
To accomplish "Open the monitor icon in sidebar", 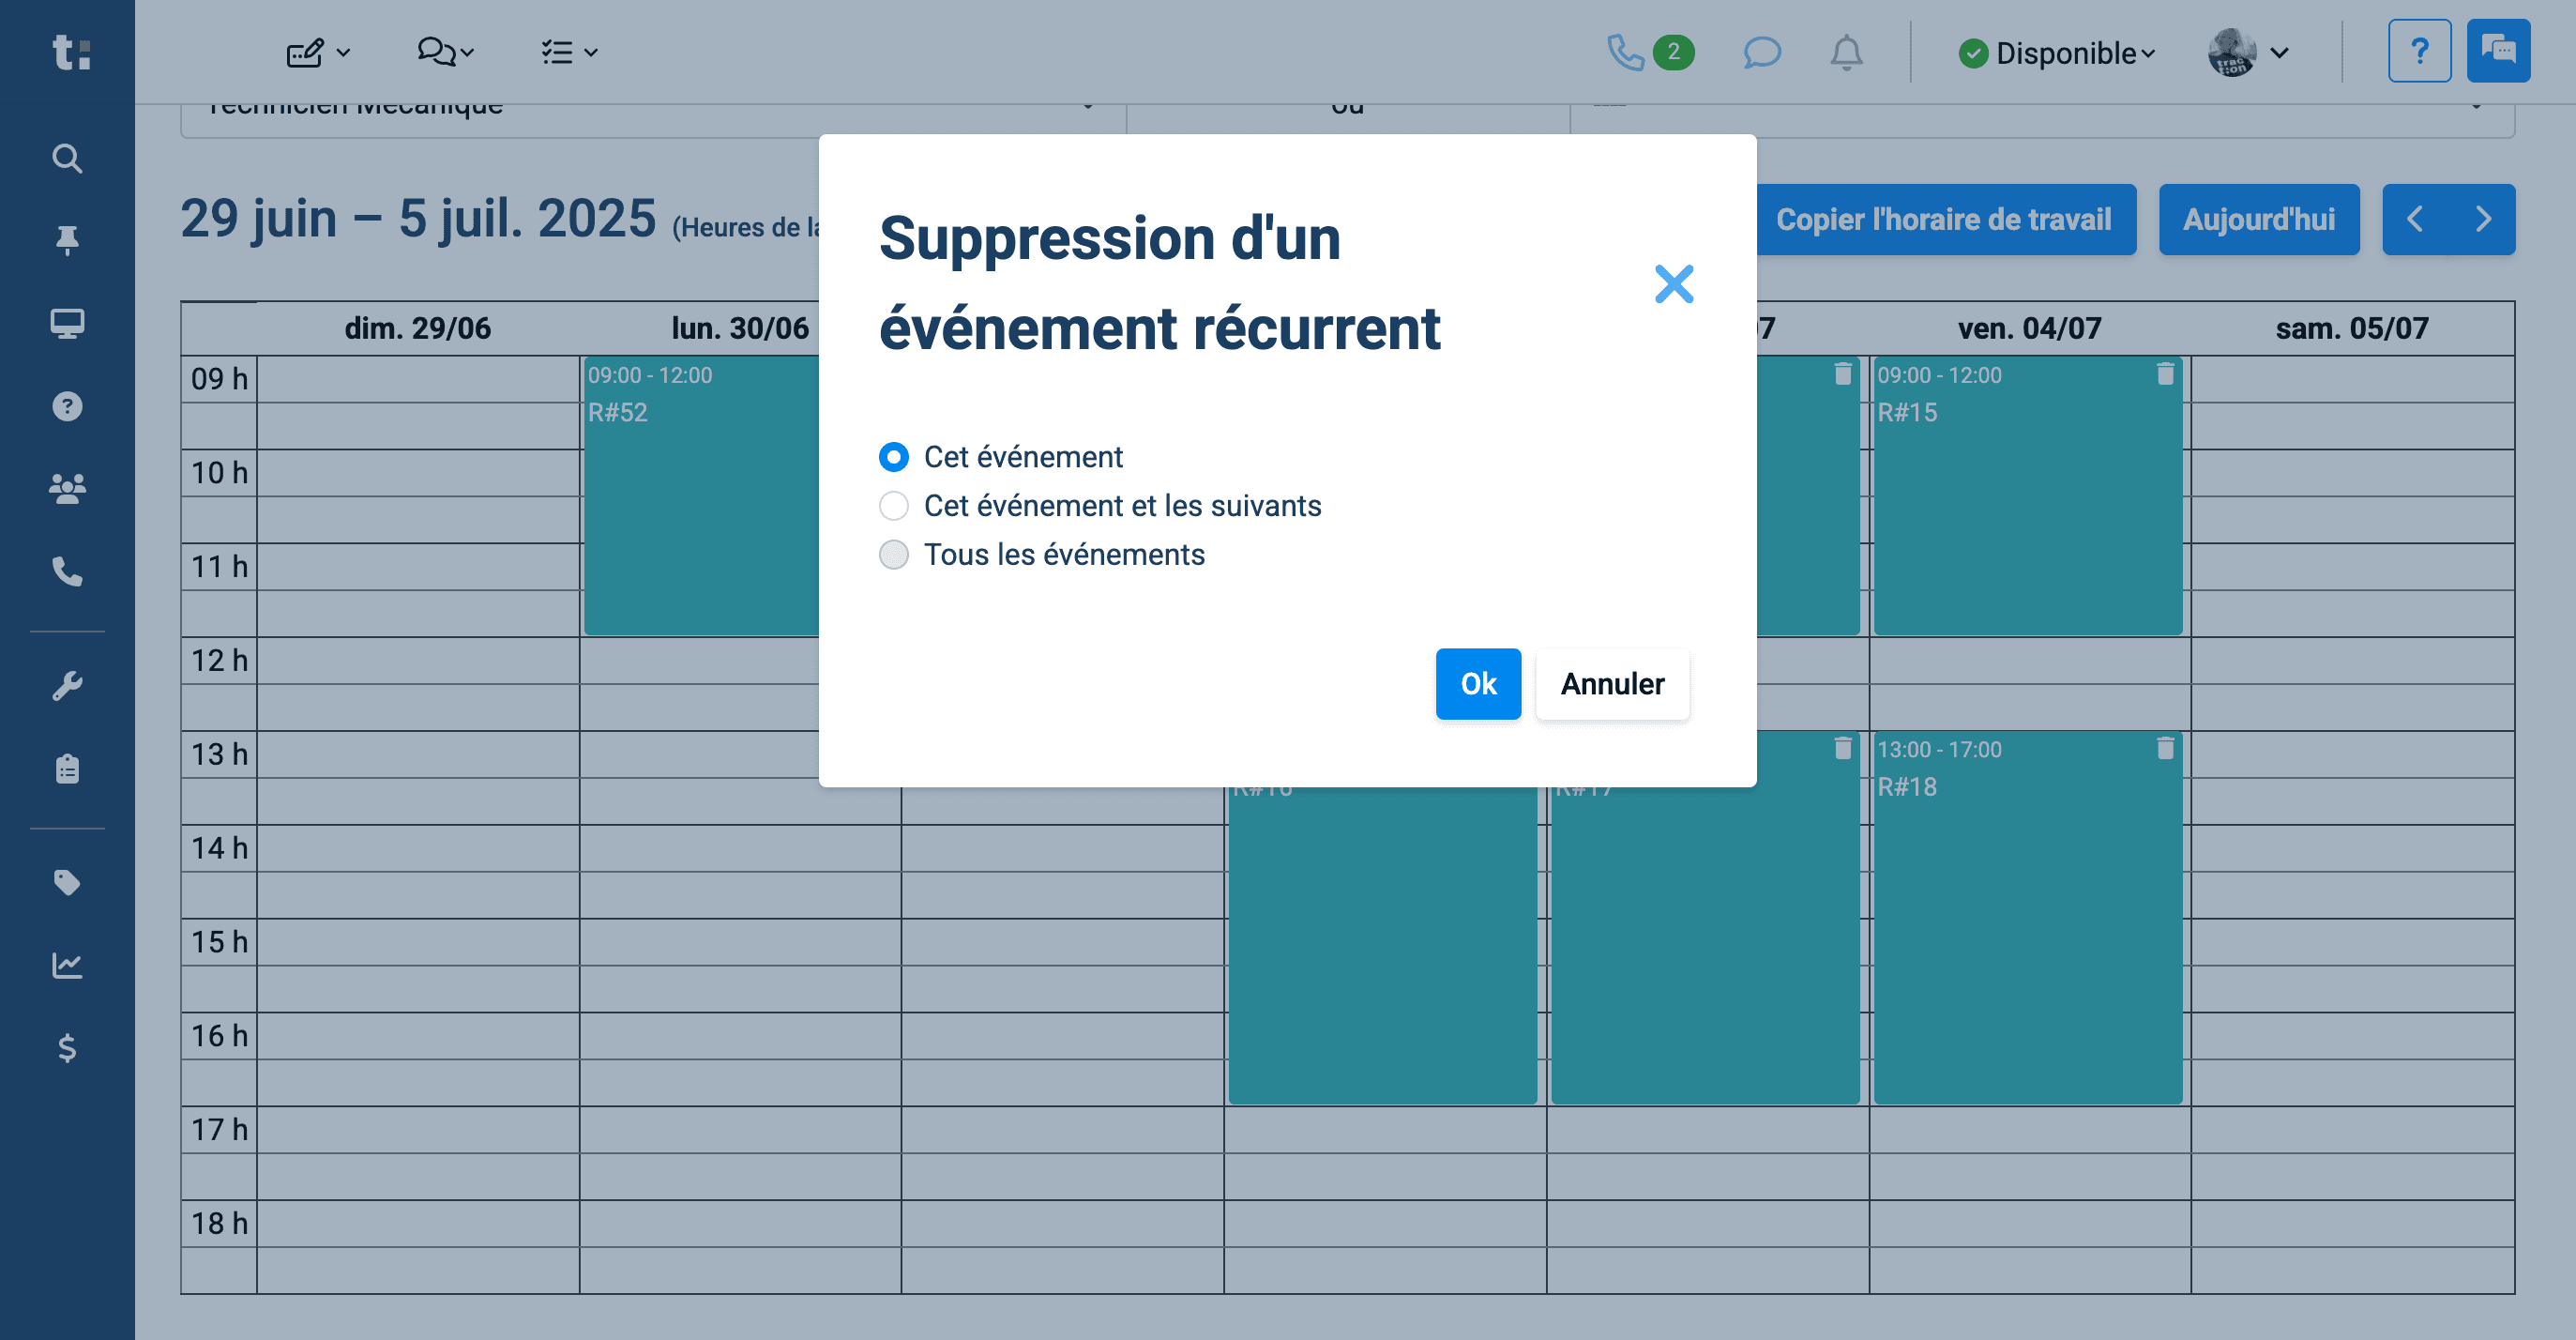I will pos(67,323).
